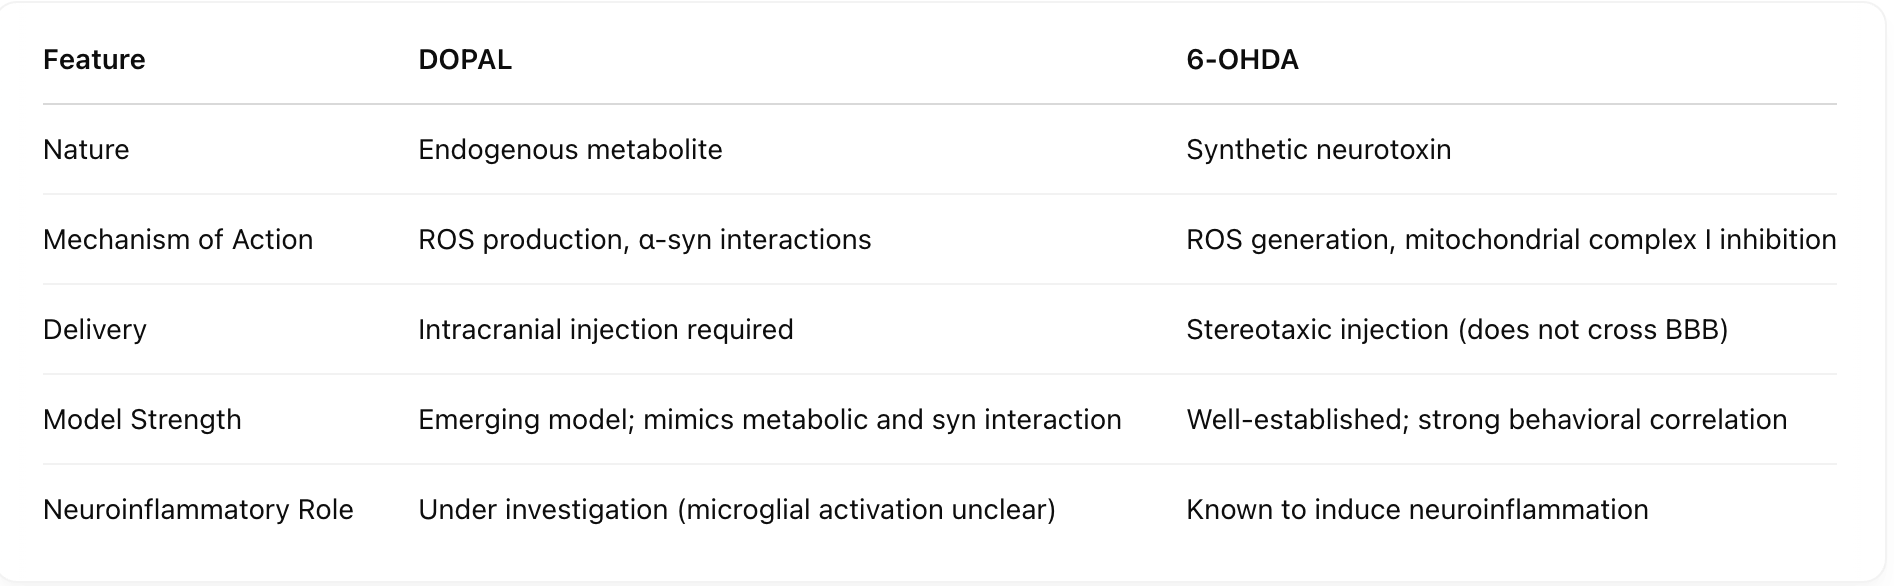Image resolution: width=1894 pixels, height=586 pixels.
Task: Select the Neuroinflammatory Role row label
Action: point(198,510)
